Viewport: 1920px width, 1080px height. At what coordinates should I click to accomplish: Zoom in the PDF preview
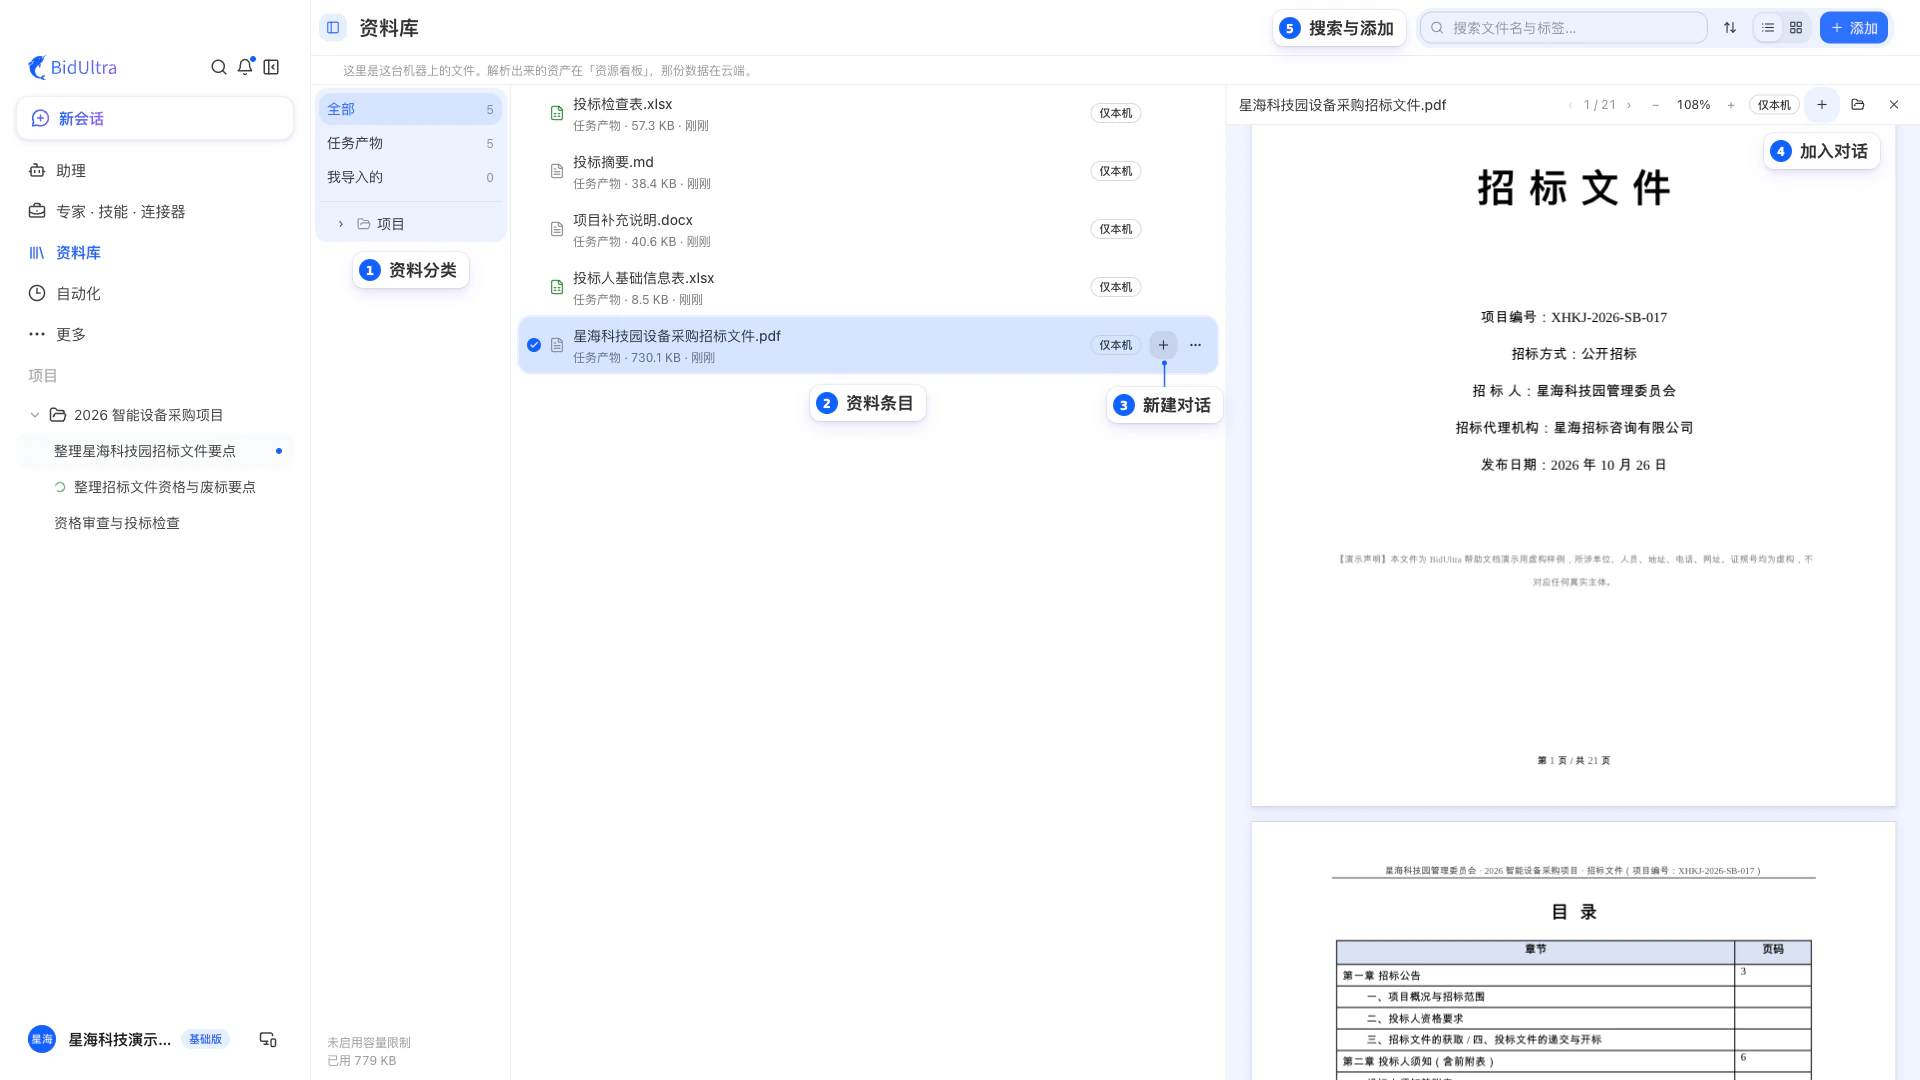[1731, 105]
